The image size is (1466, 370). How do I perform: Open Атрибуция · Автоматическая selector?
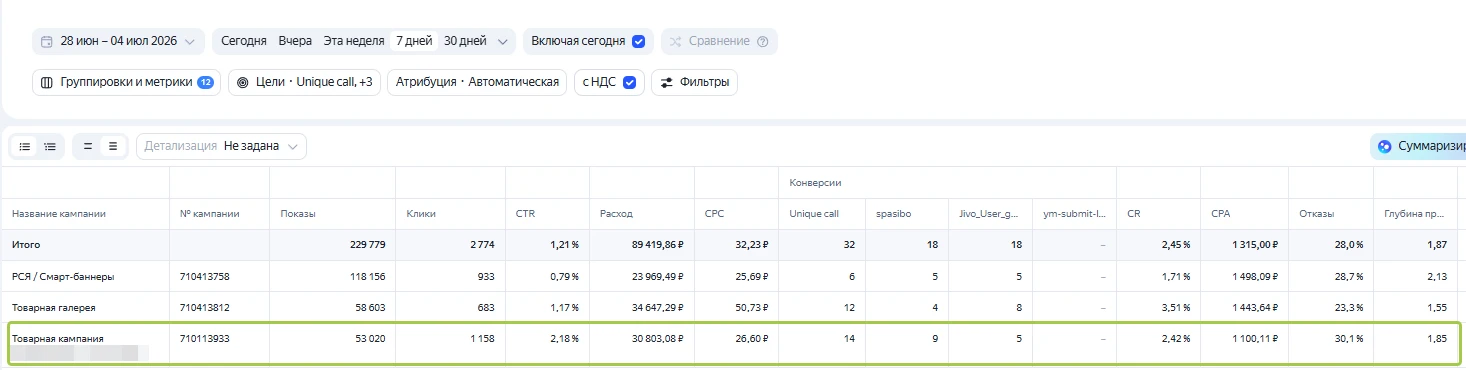[x=477, y=82]
